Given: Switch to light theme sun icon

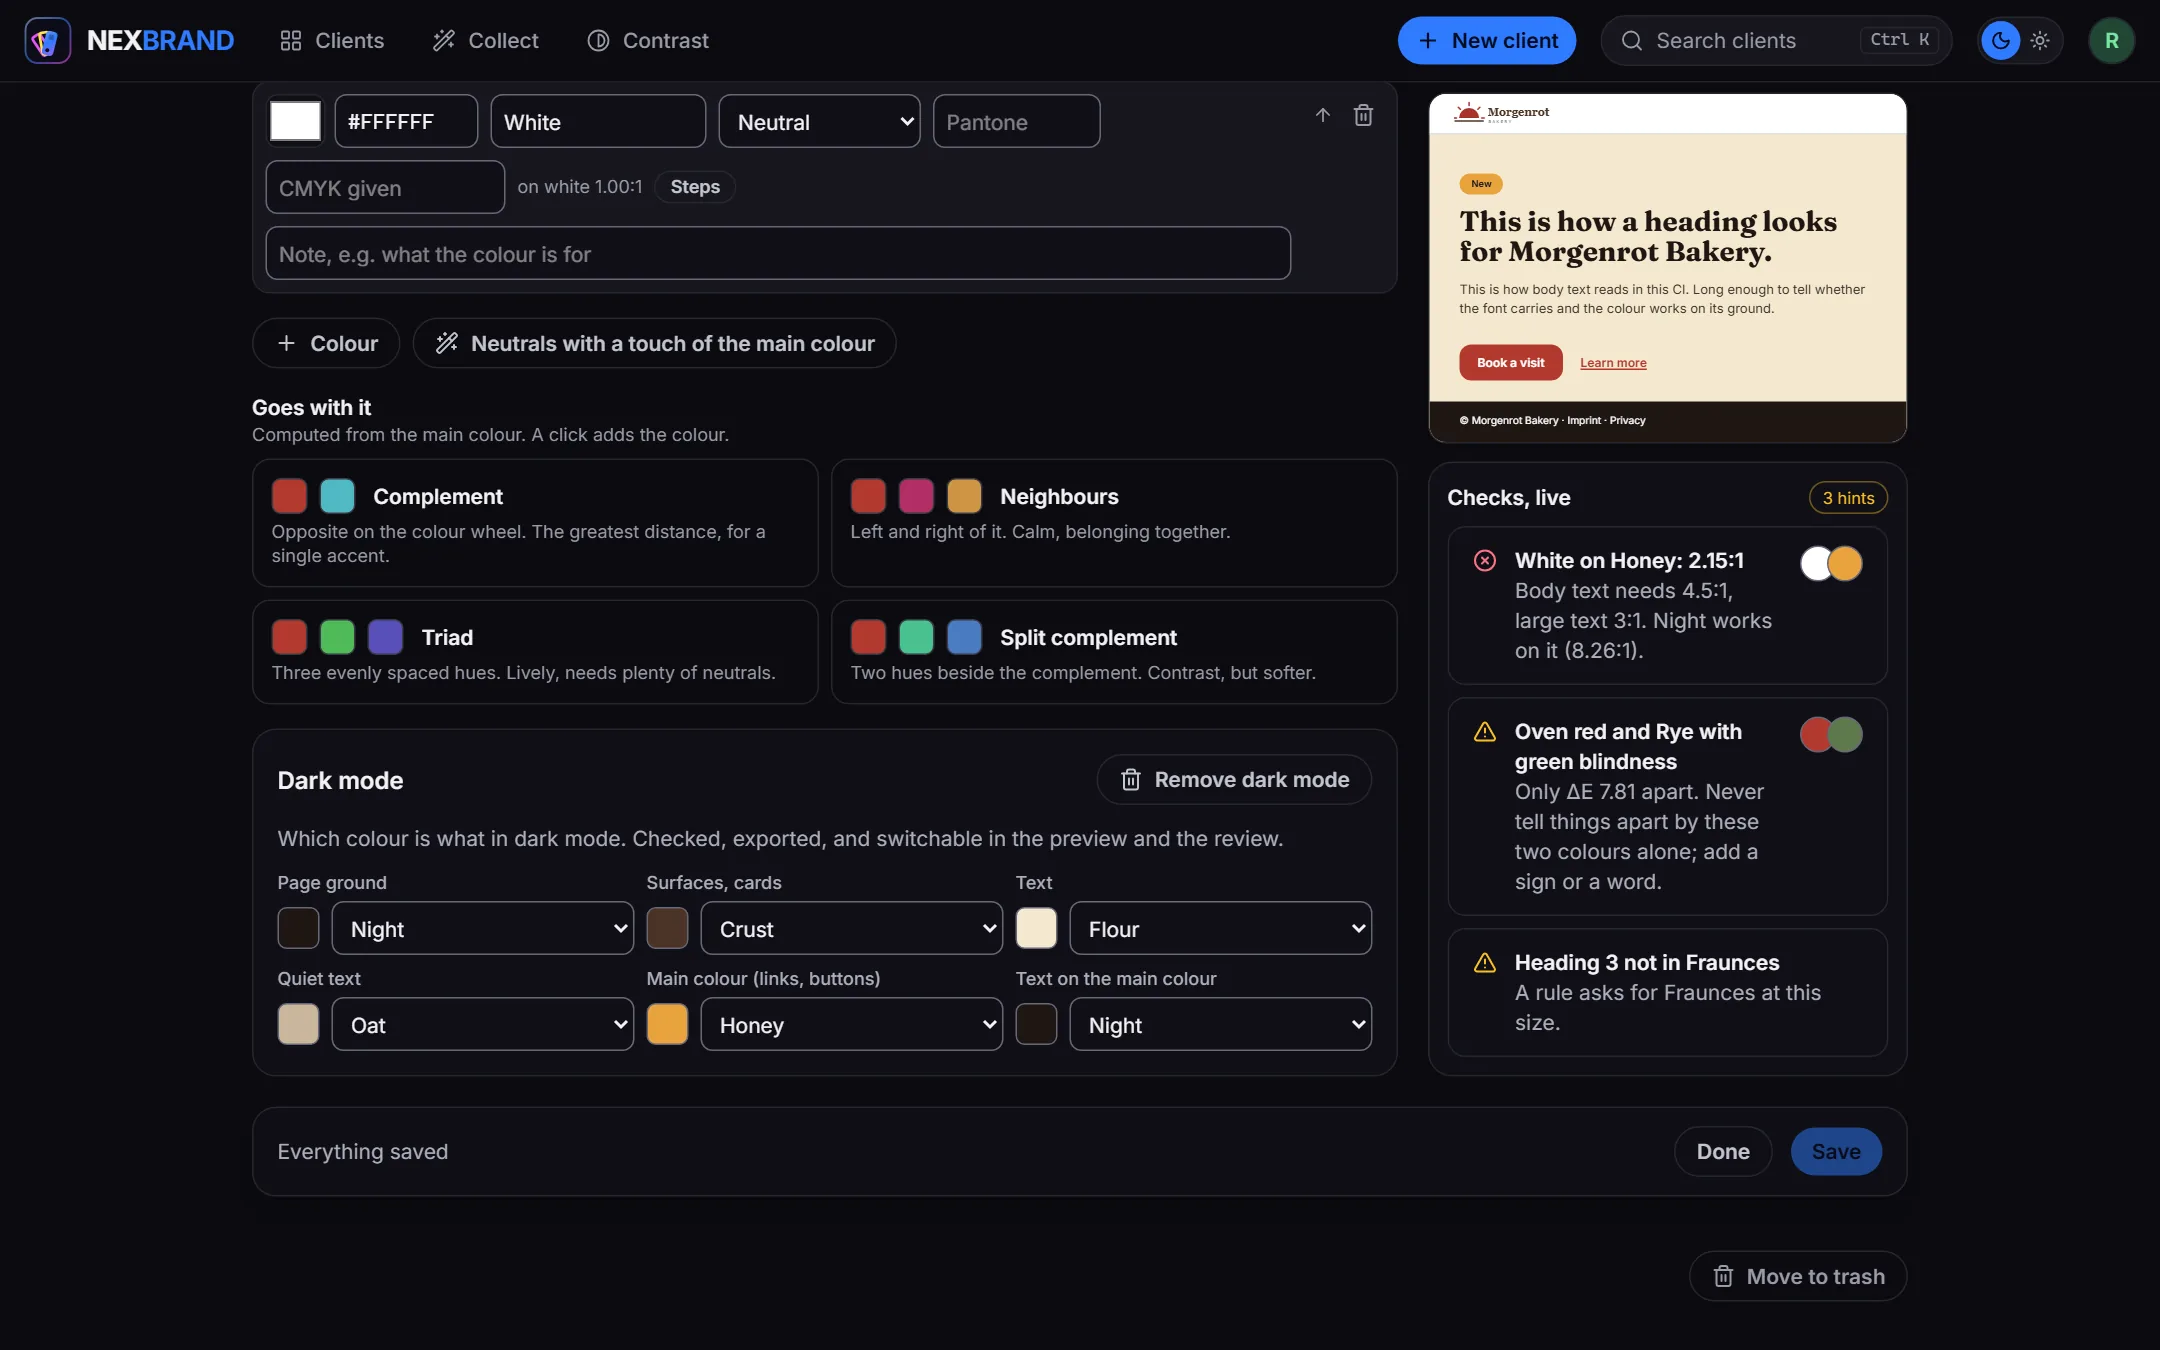Looking at the screenshot, I should click(x=2040, y=41).
